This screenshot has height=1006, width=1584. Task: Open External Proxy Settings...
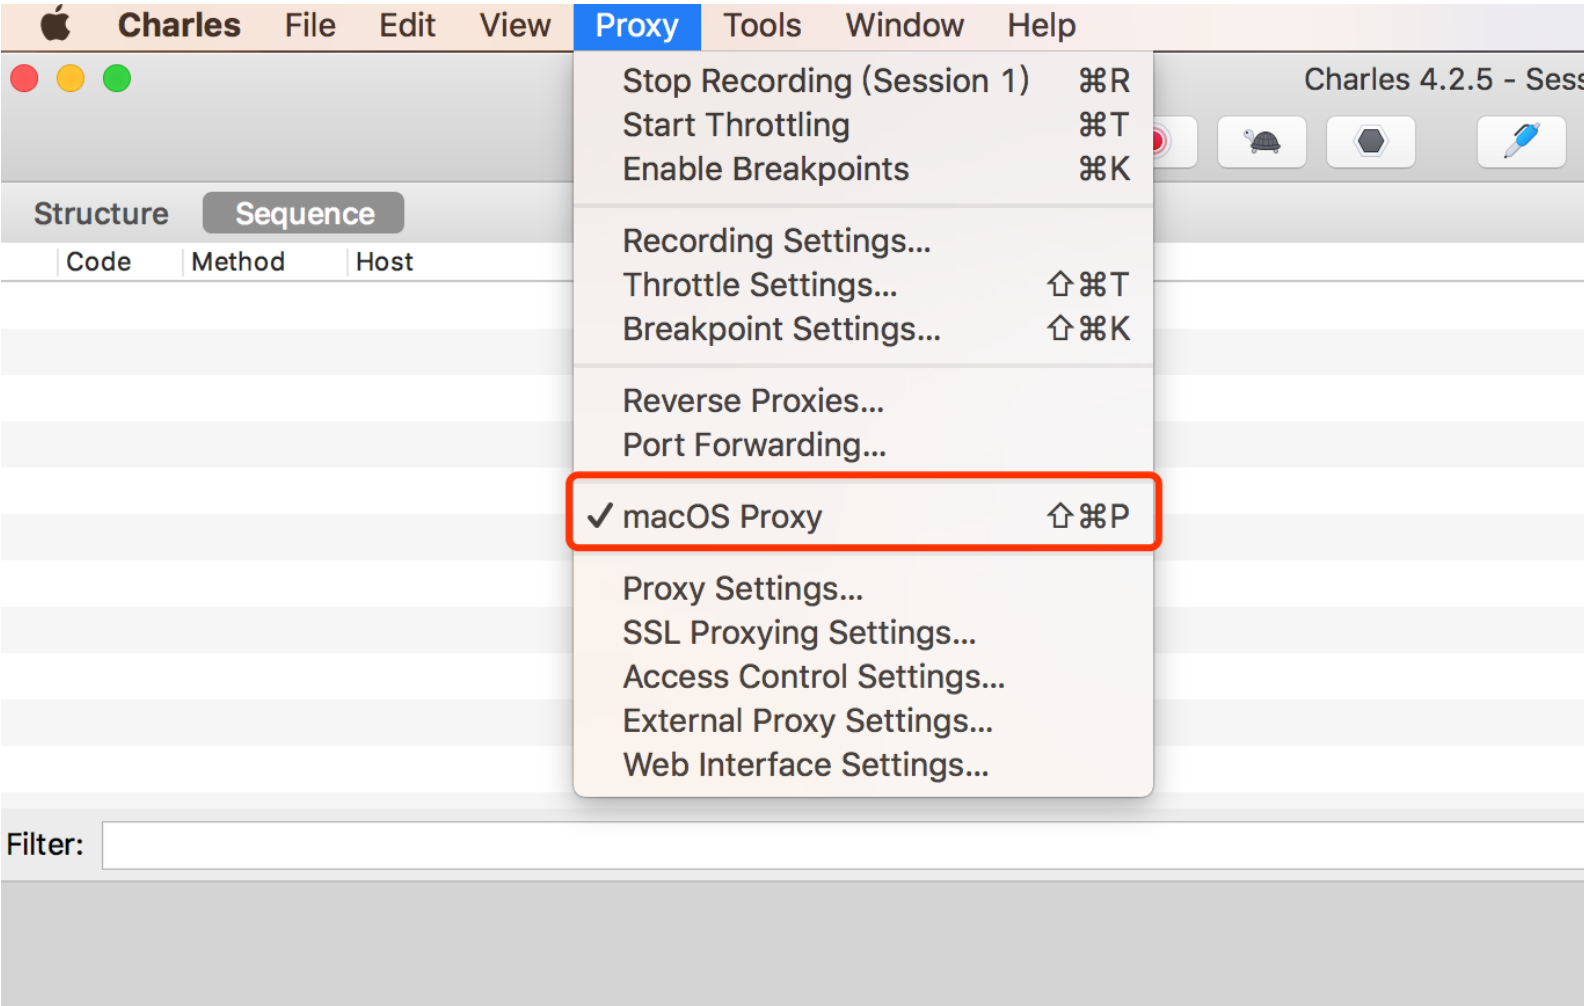(x=863, y=721)
